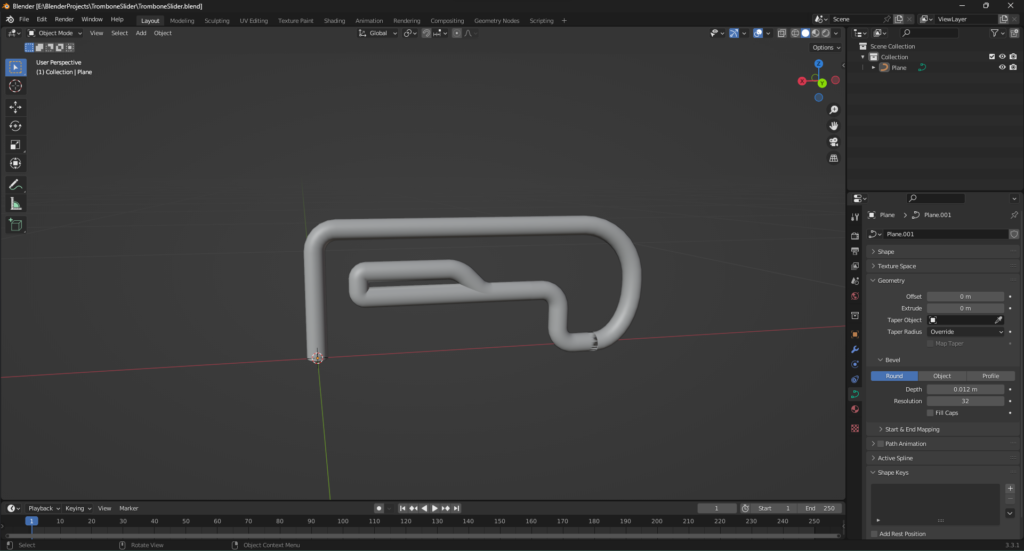This screenshot has width=1024, height=551.
Task: Open the Modifiers wrench properties tab
Action: [855, 350]
